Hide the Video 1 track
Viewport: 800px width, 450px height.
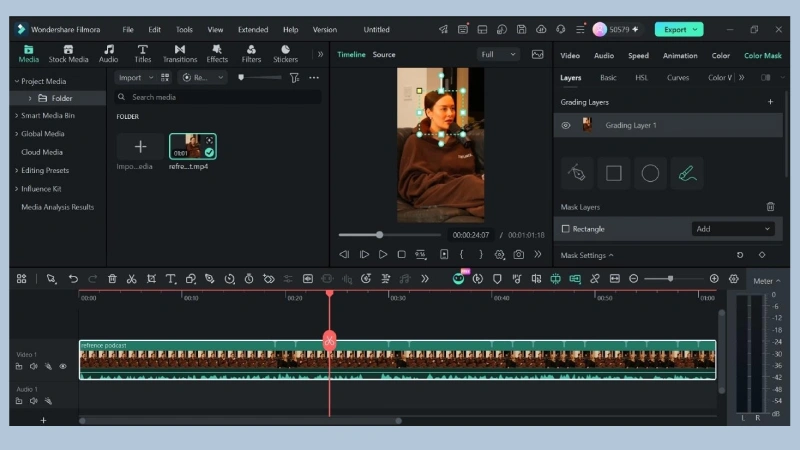point(63,366)
